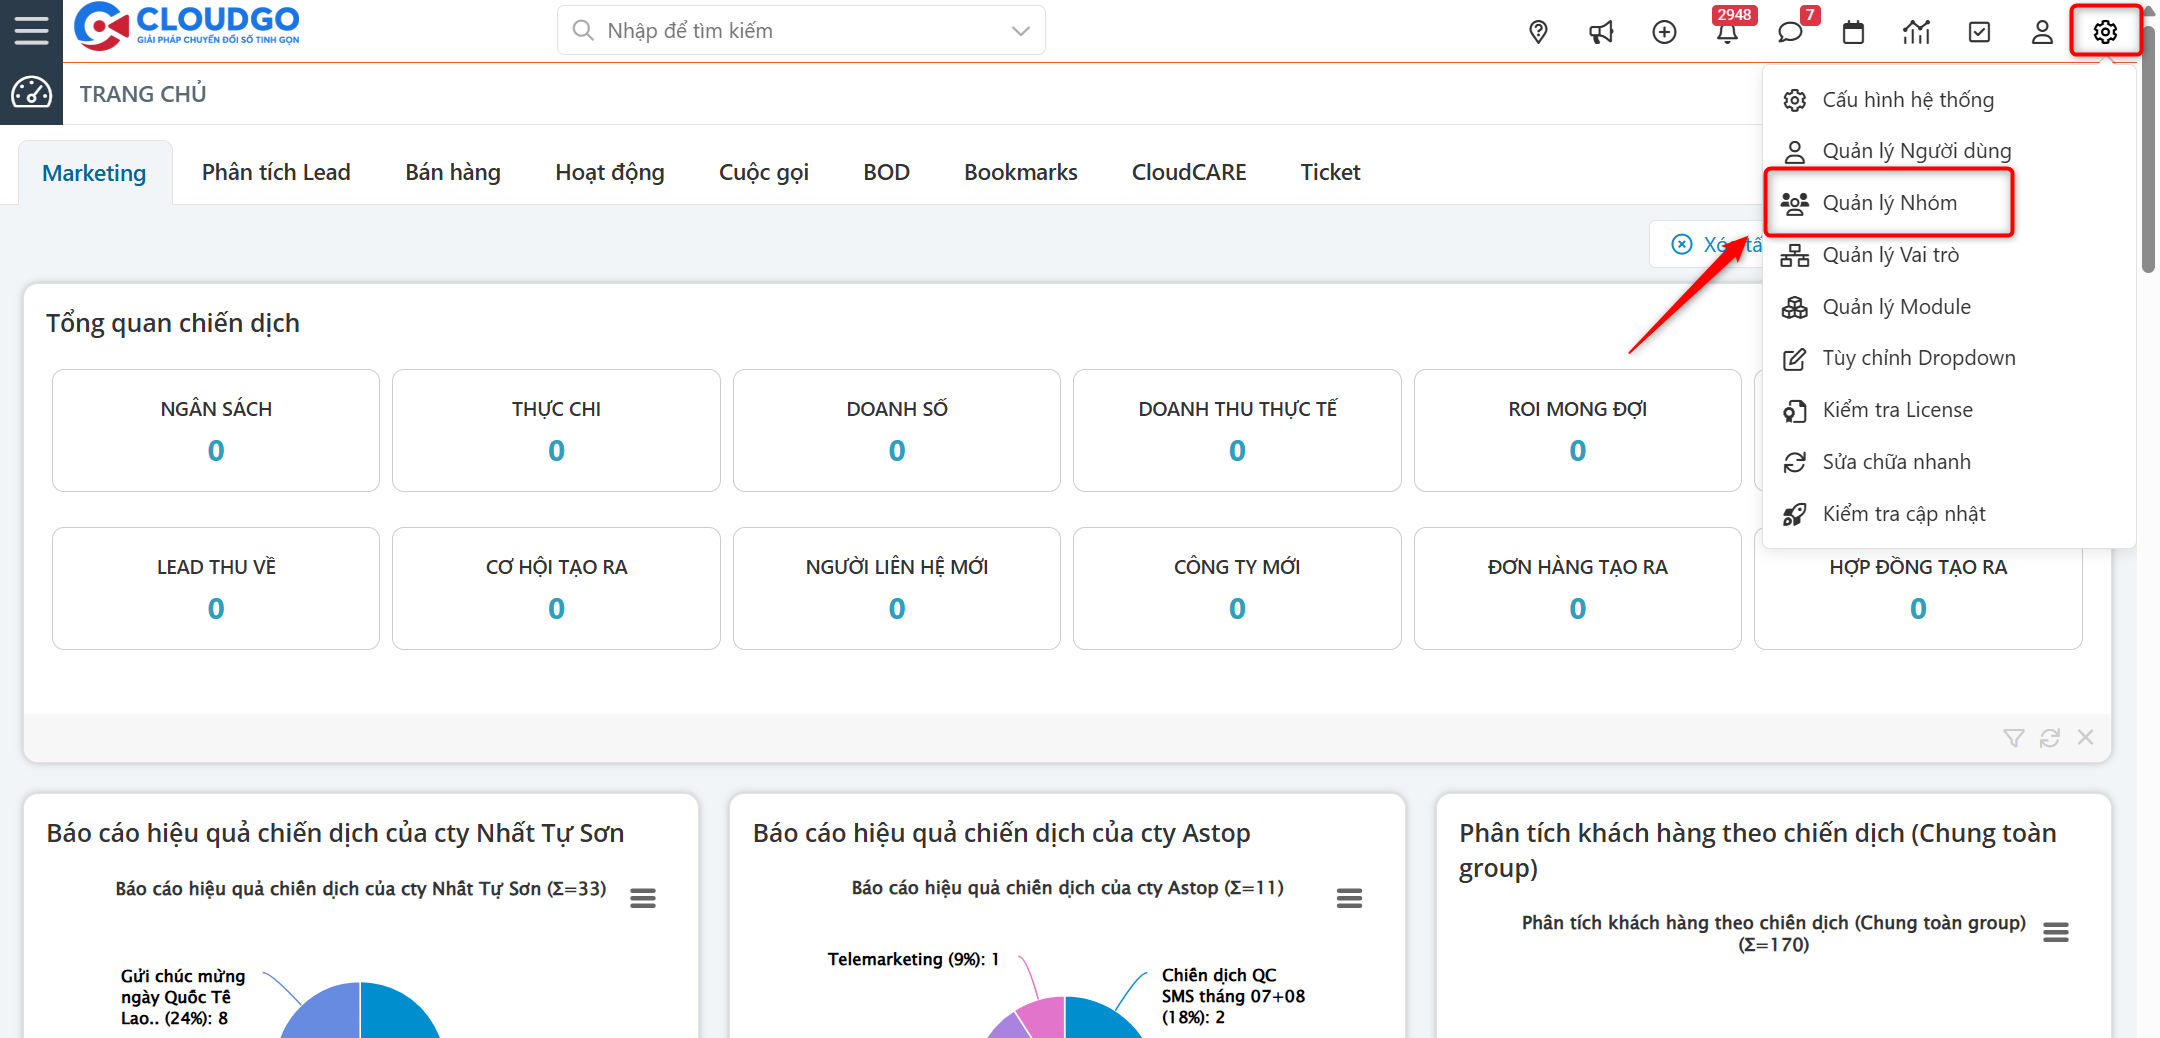Open the tasks checkbox icon
Screen dimensions: 2160x1038
coord(1979,32)
